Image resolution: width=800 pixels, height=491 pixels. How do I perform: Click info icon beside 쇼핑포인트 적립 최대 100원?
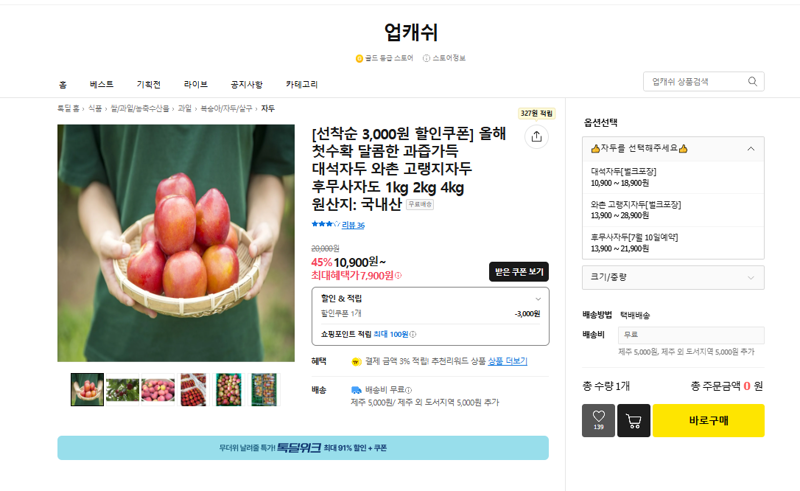413,334
